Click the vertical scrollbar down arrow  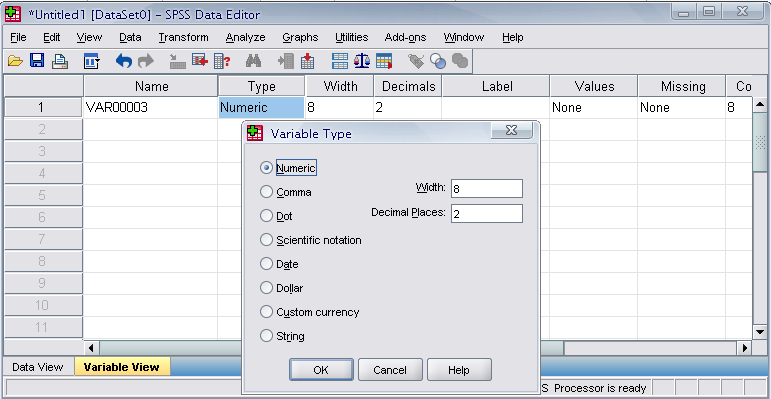(760, 332)
